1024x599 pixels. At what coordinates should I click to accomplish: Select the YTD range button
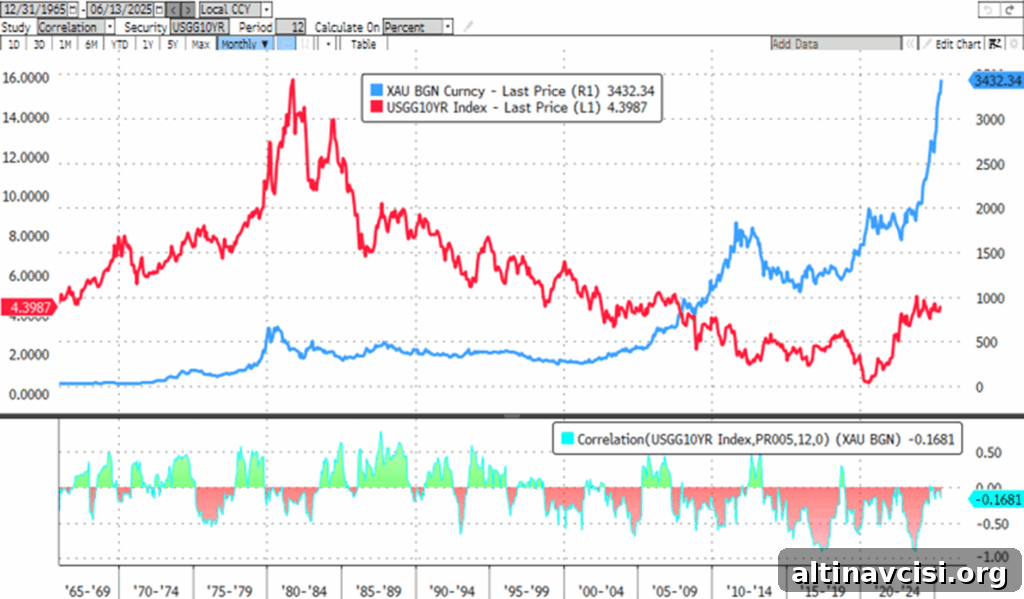pyautogui.click(x=119, y=44)
